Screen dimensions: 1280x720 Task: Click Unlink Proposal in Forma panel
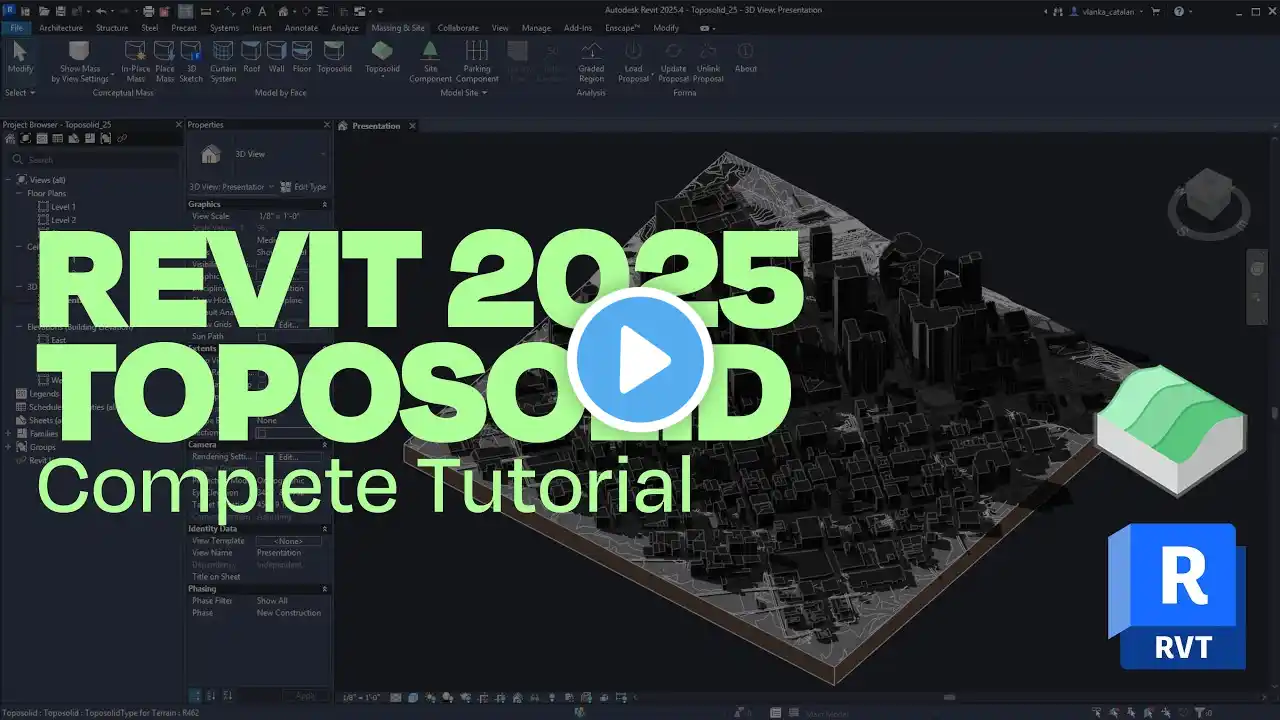[x=709, y=61]
